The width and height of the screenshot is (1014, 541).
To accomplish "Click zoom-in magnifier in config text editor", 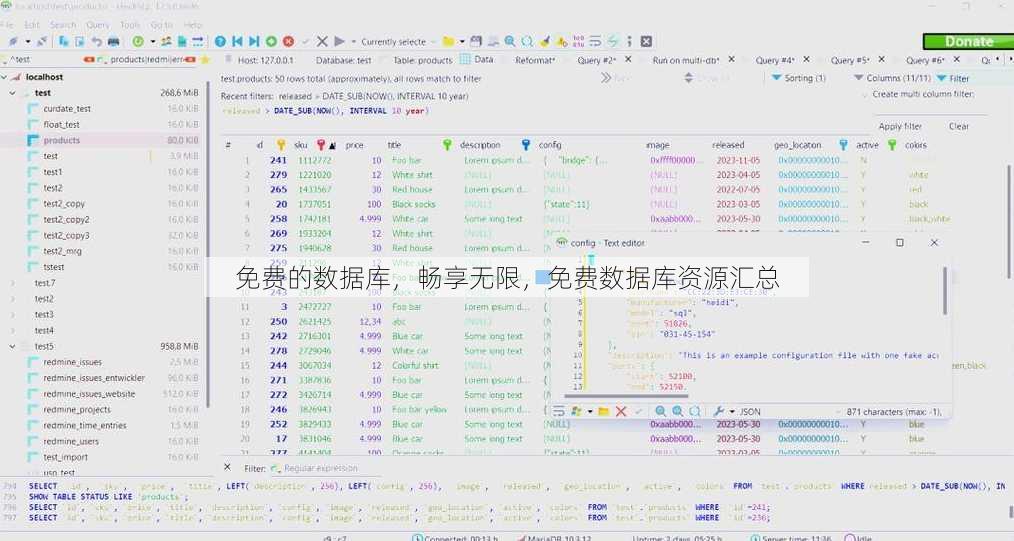I will pos(660,411).
